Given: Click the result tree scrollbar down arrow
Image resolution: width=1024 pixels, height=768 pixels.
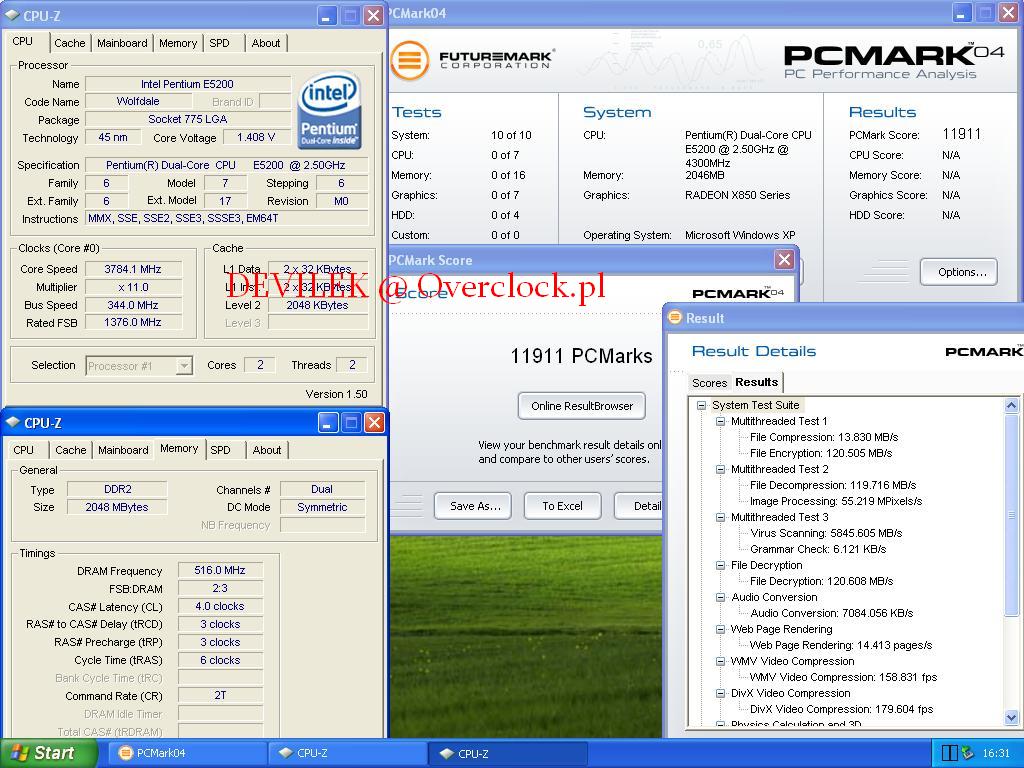Looking at the screenshot, I should (1011, 718).
